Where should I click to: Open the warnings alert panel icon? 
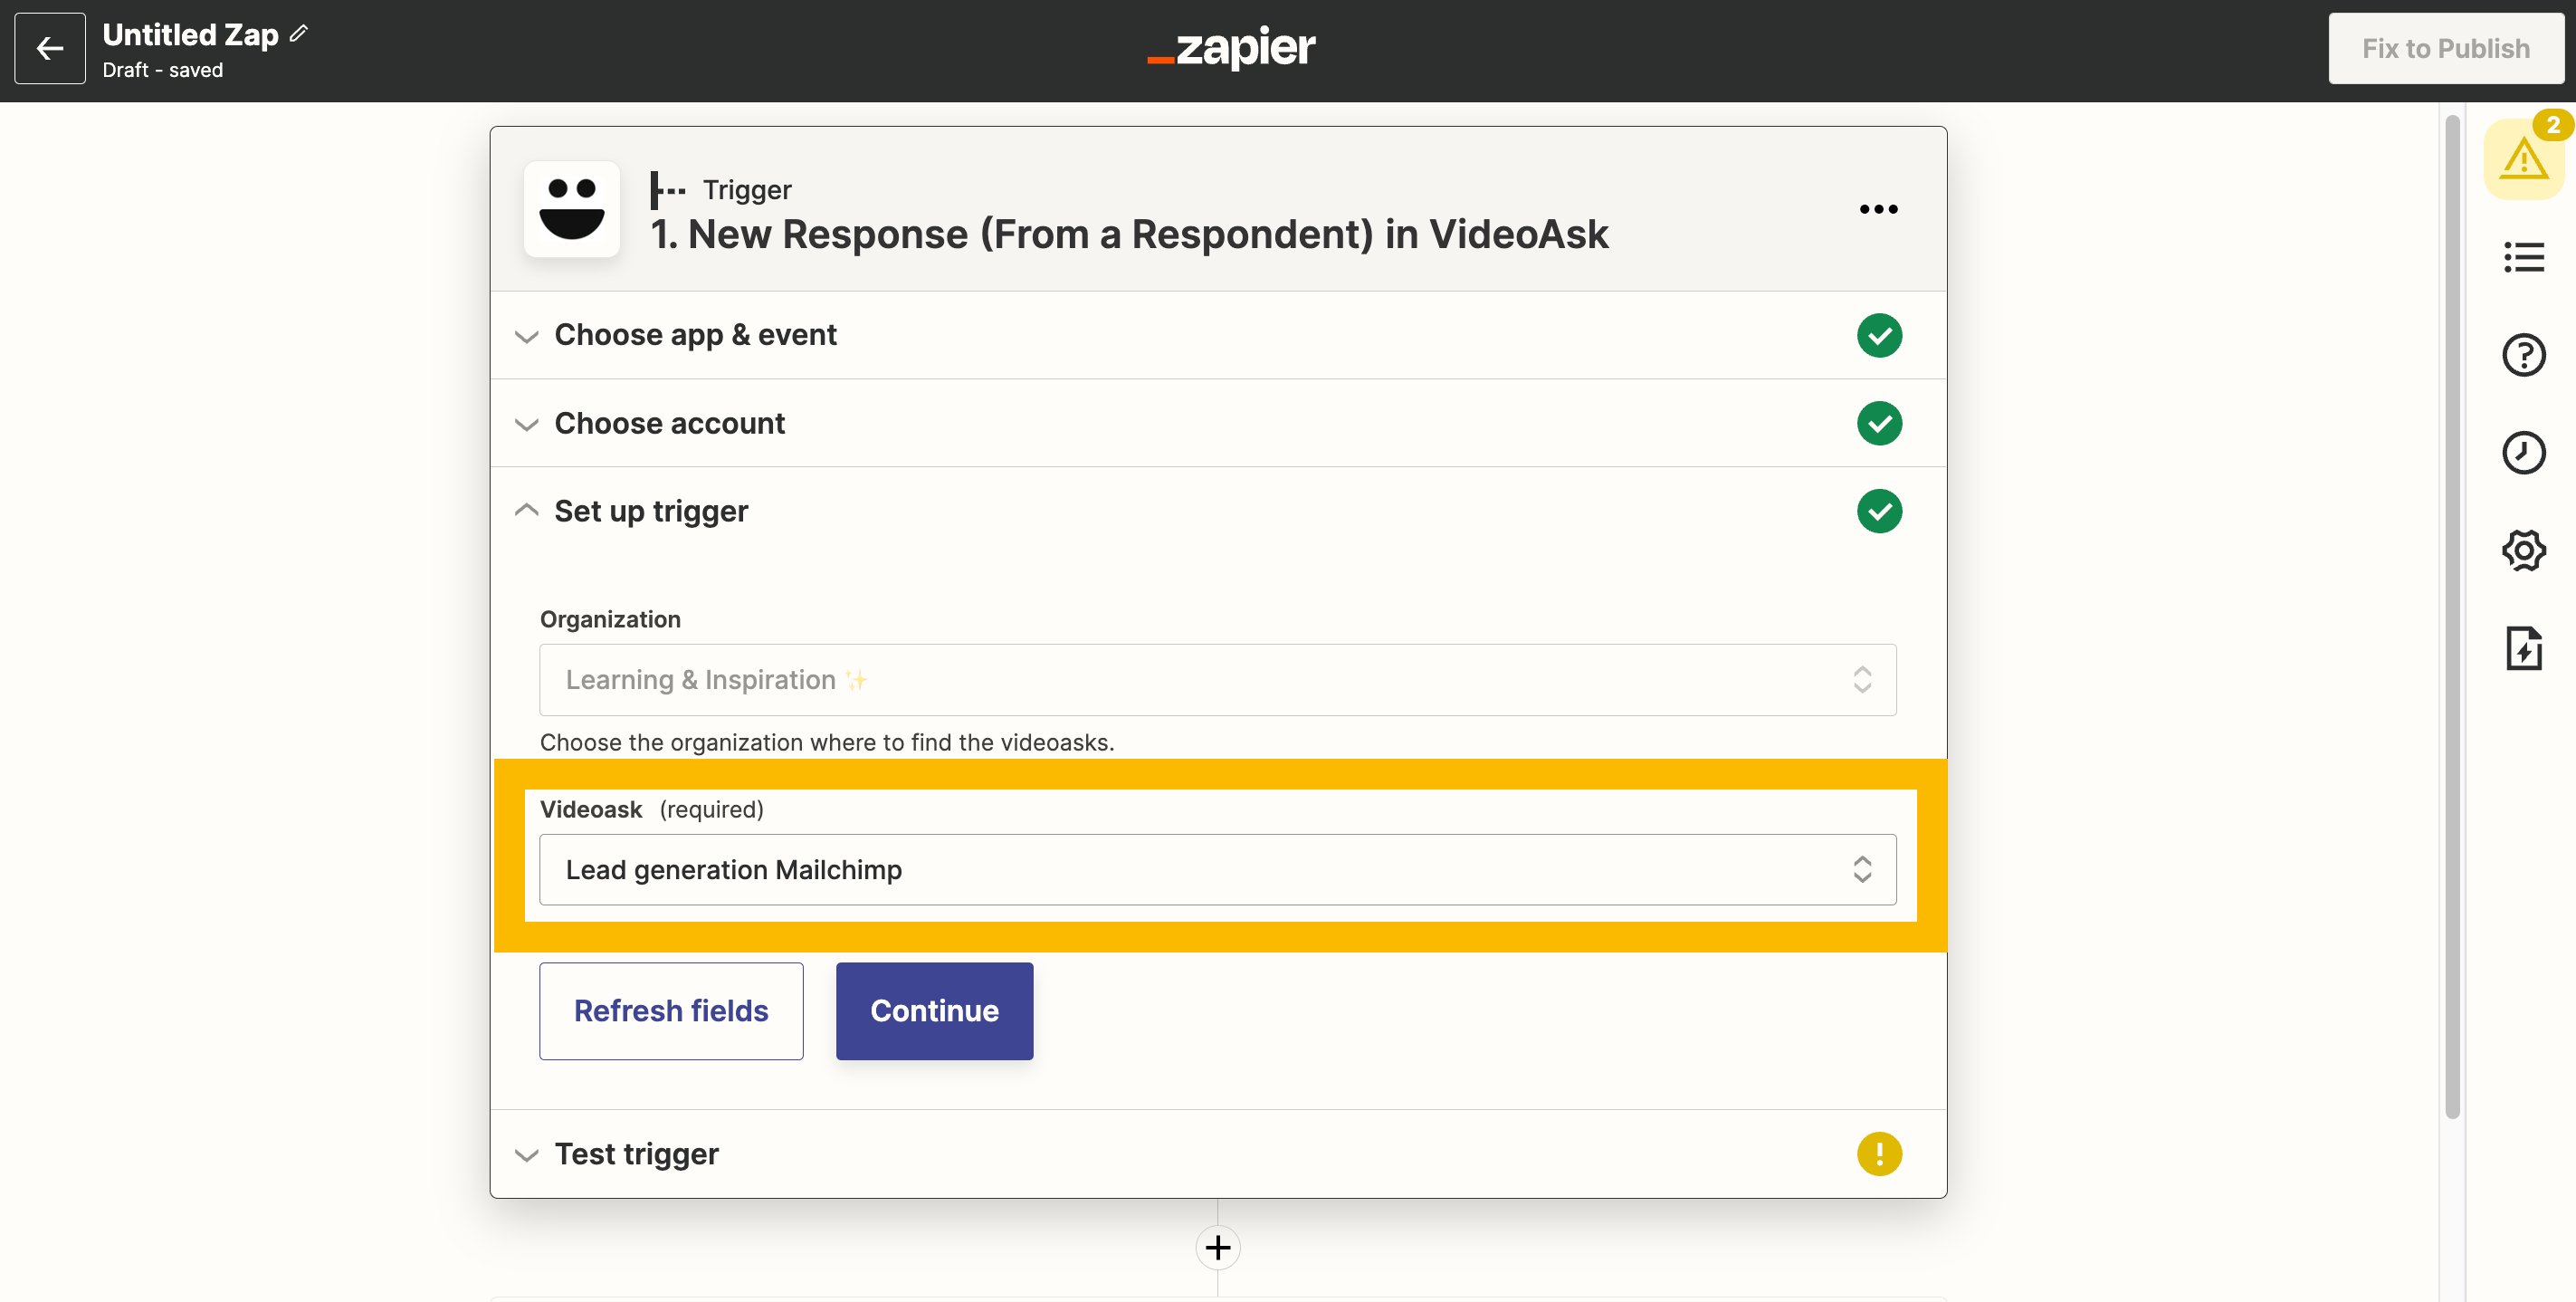(2524, 159)
